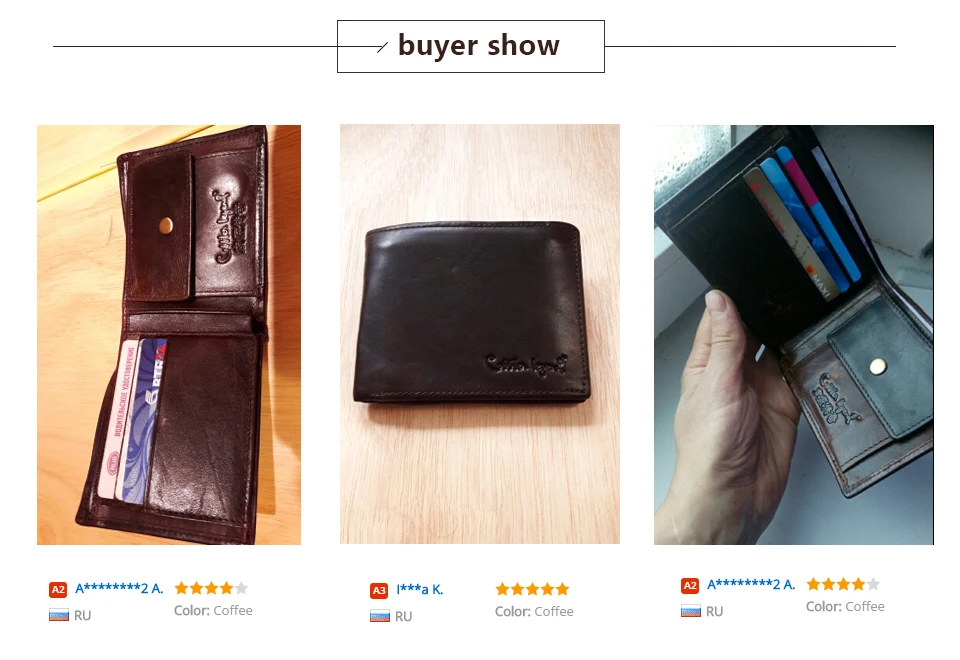Image resolution: width=960 pixels, height=660 pixels.
Task: Open the right hand-held wallet photo
Action: tap(794, 335)
